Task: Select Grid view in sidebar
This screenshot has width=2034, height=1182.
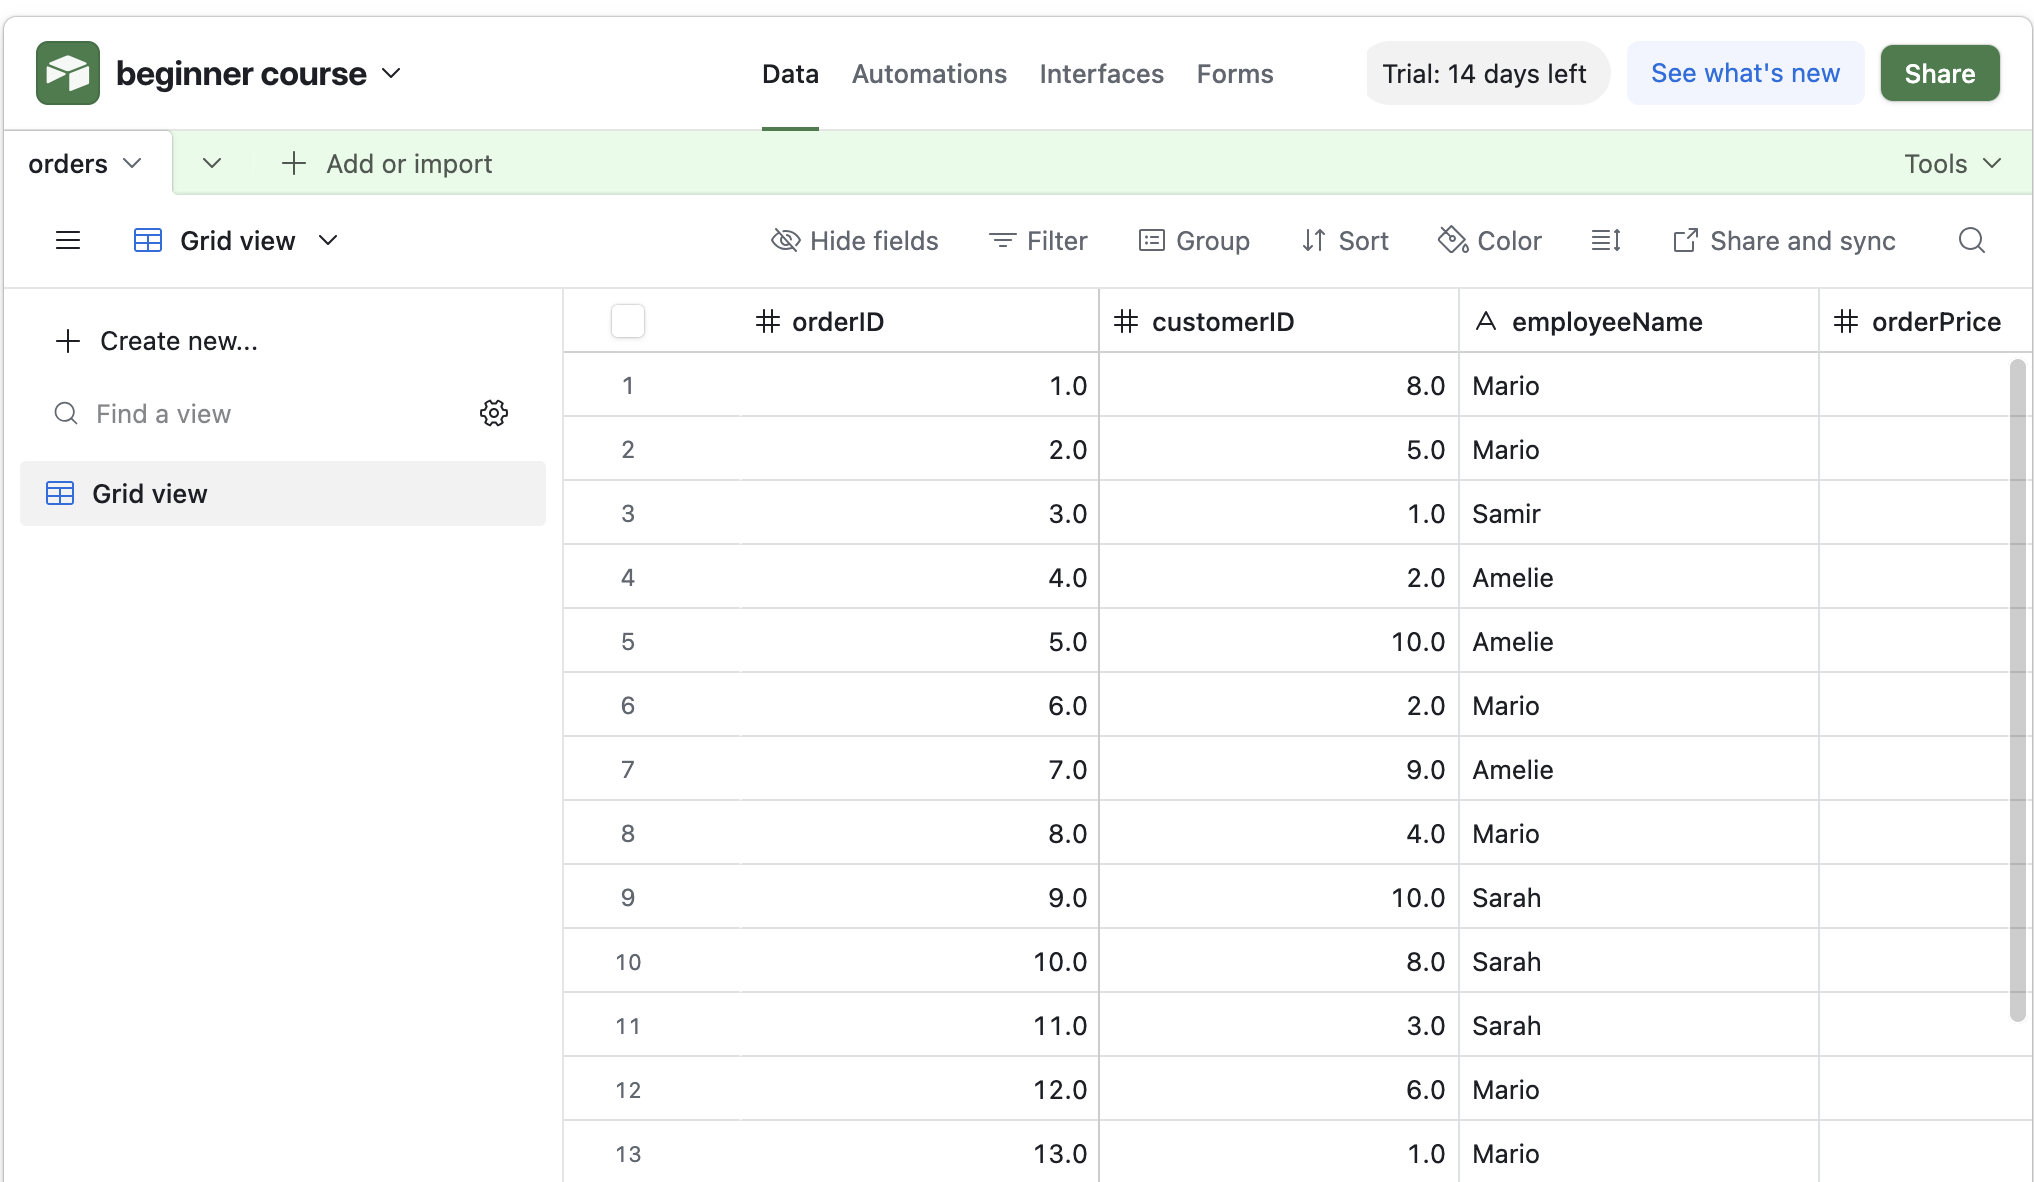Action: pyautogui.click(x=283, y=493)
